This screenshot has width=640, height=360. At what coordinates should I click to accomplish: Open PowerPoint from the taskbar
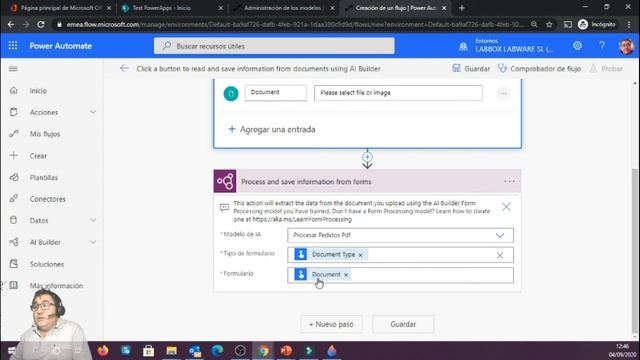pos(286,351)
